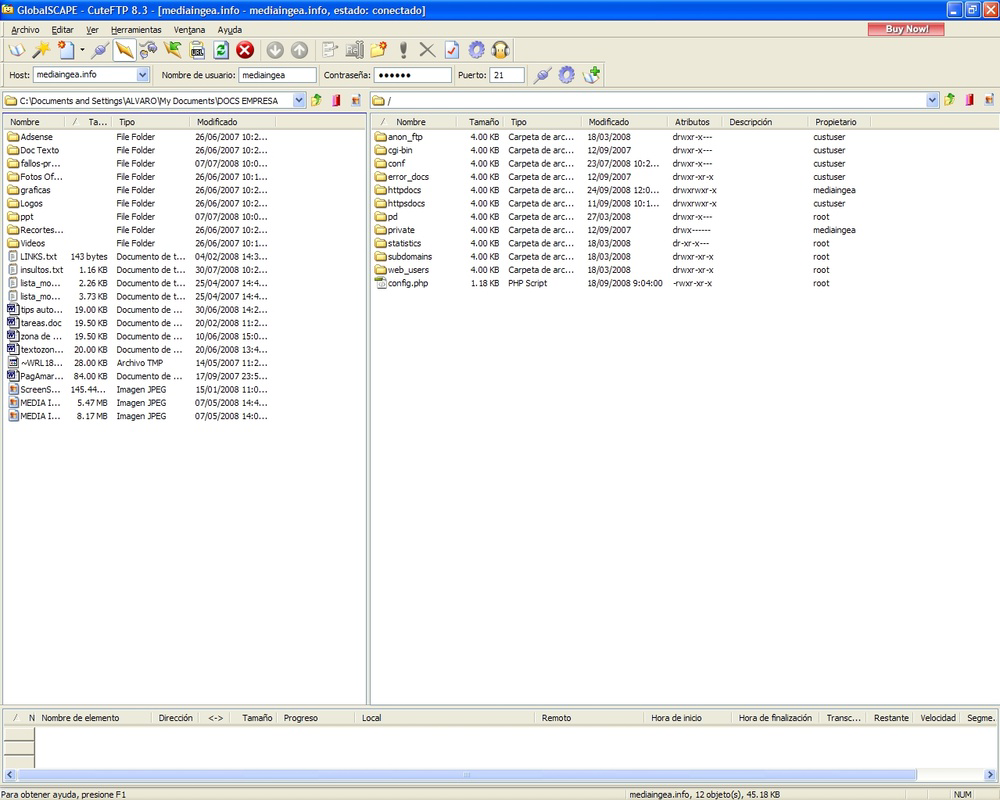Screen dimensions: 1000x800
Task: Select the local insultos.txt file
Action: [41, 270]
